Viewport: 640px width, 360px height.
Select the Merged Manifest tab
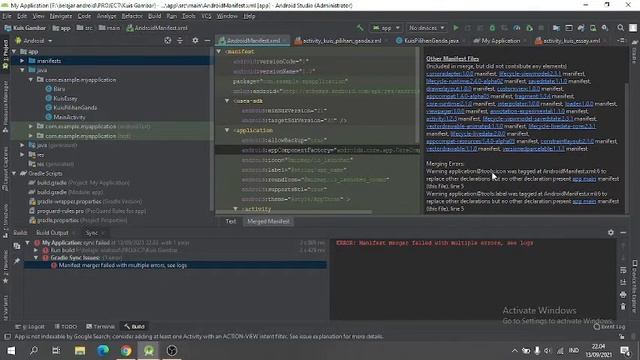(268, 221)
